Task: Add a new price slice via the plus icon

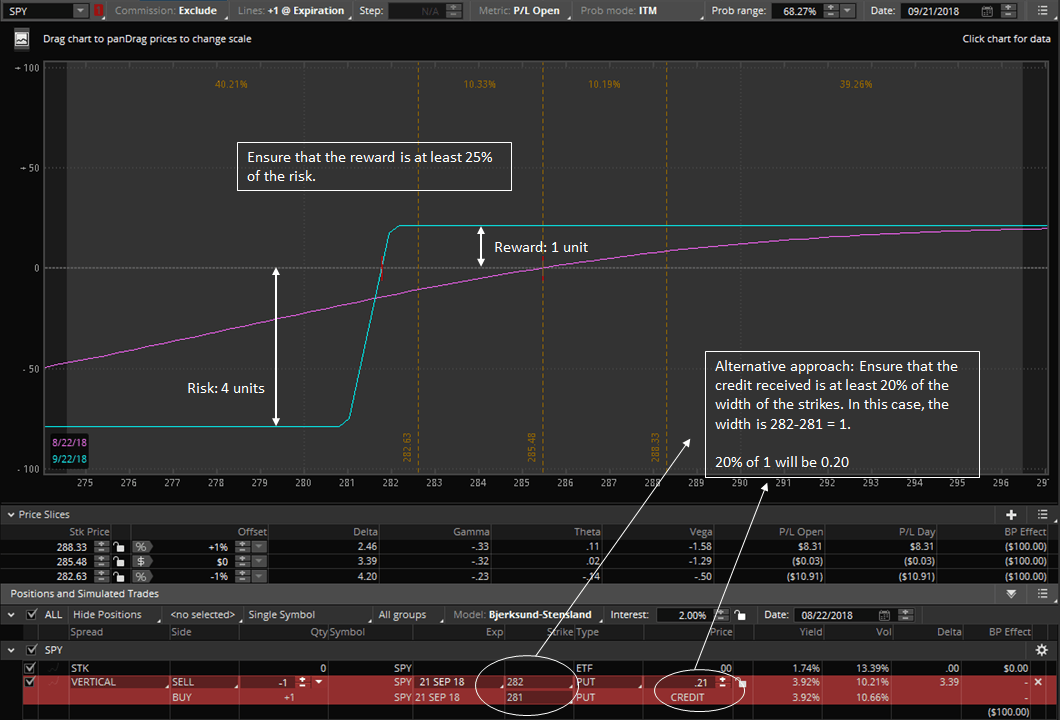Action: (x=1010, y=514)
